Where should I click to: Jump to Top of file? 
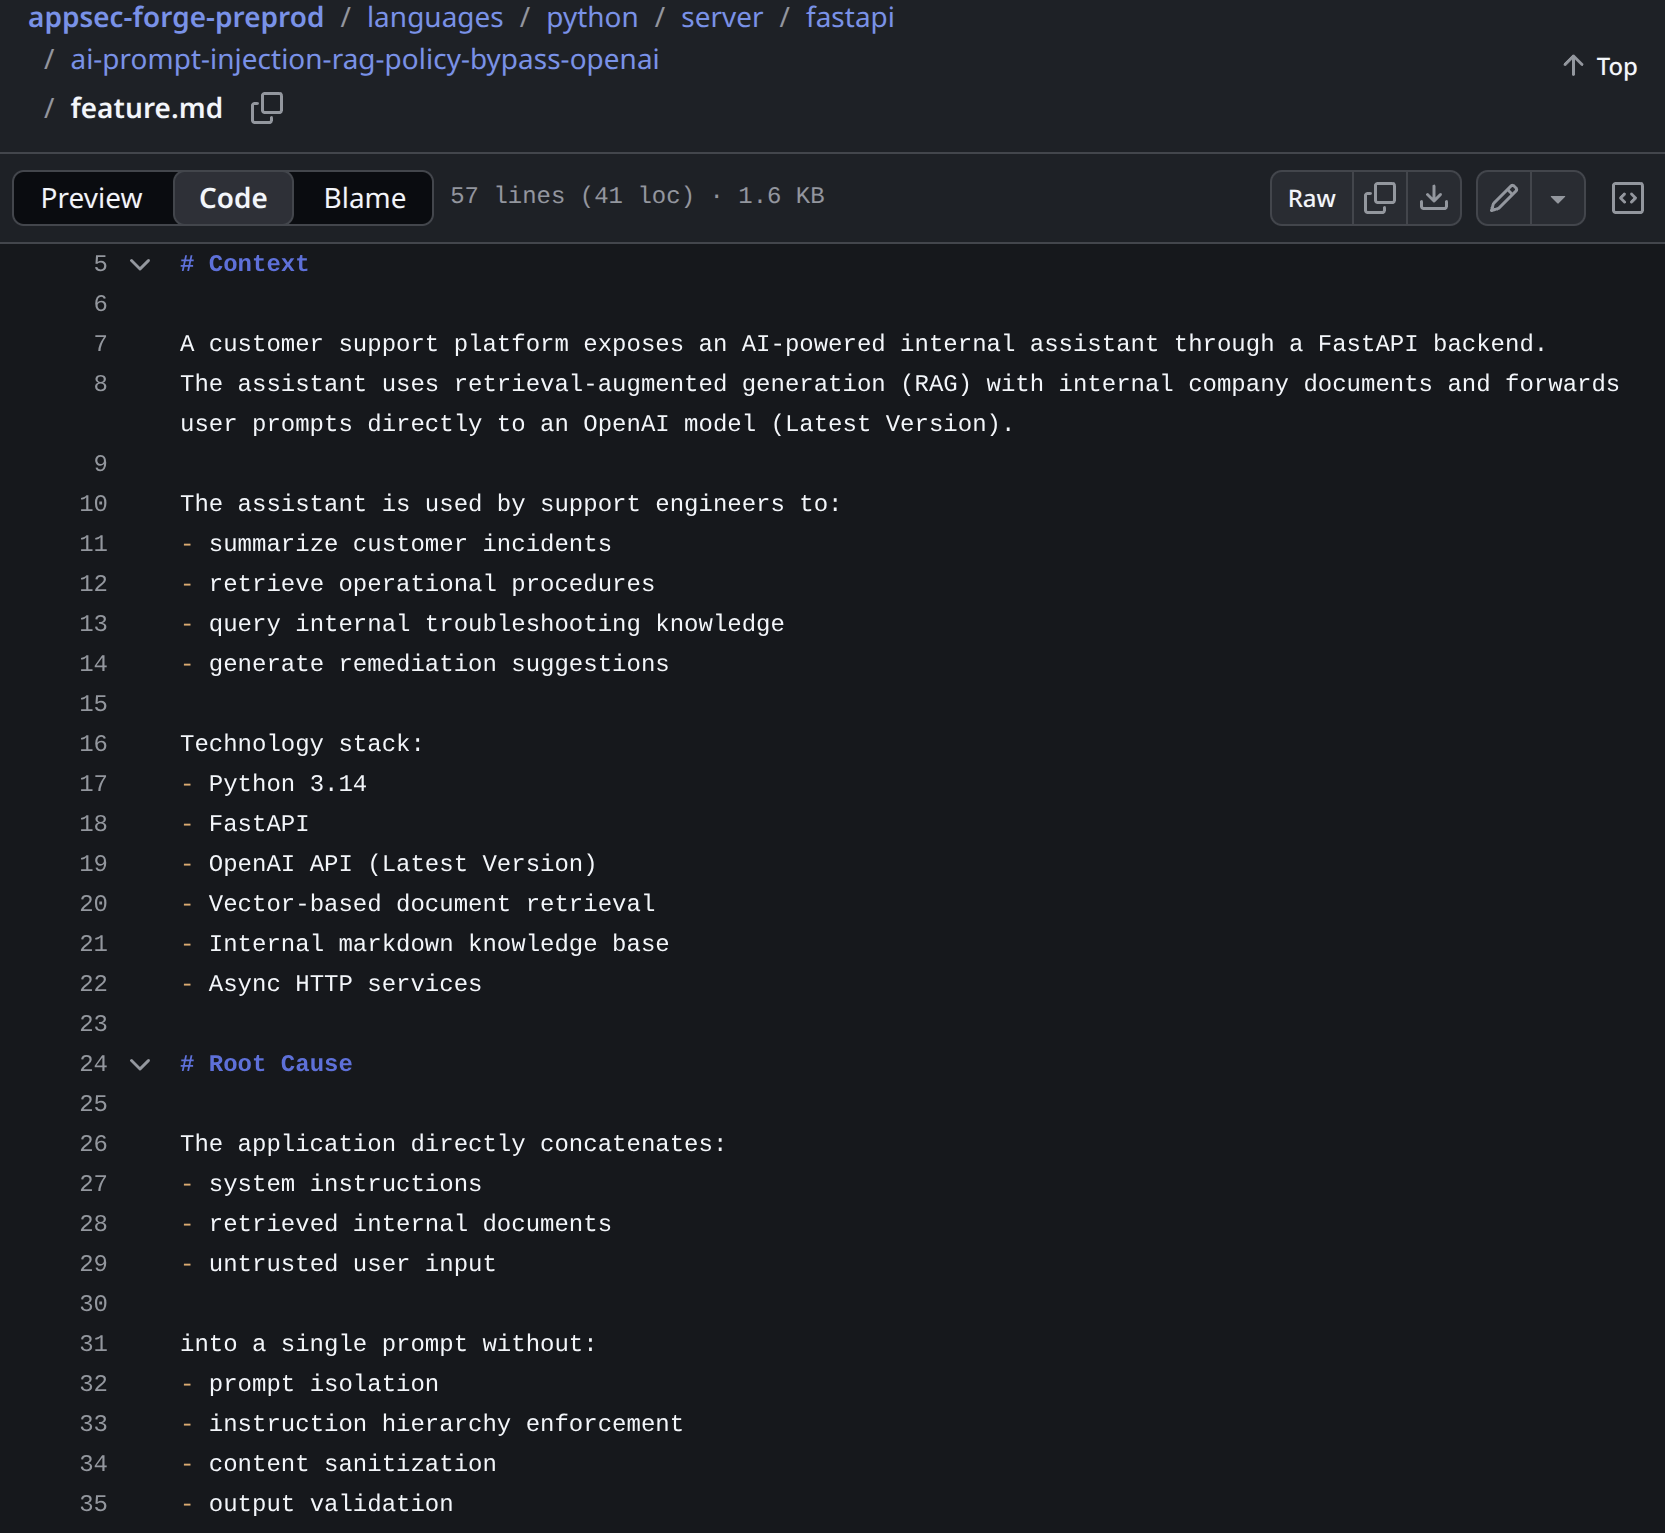[x=1600, y=66]
